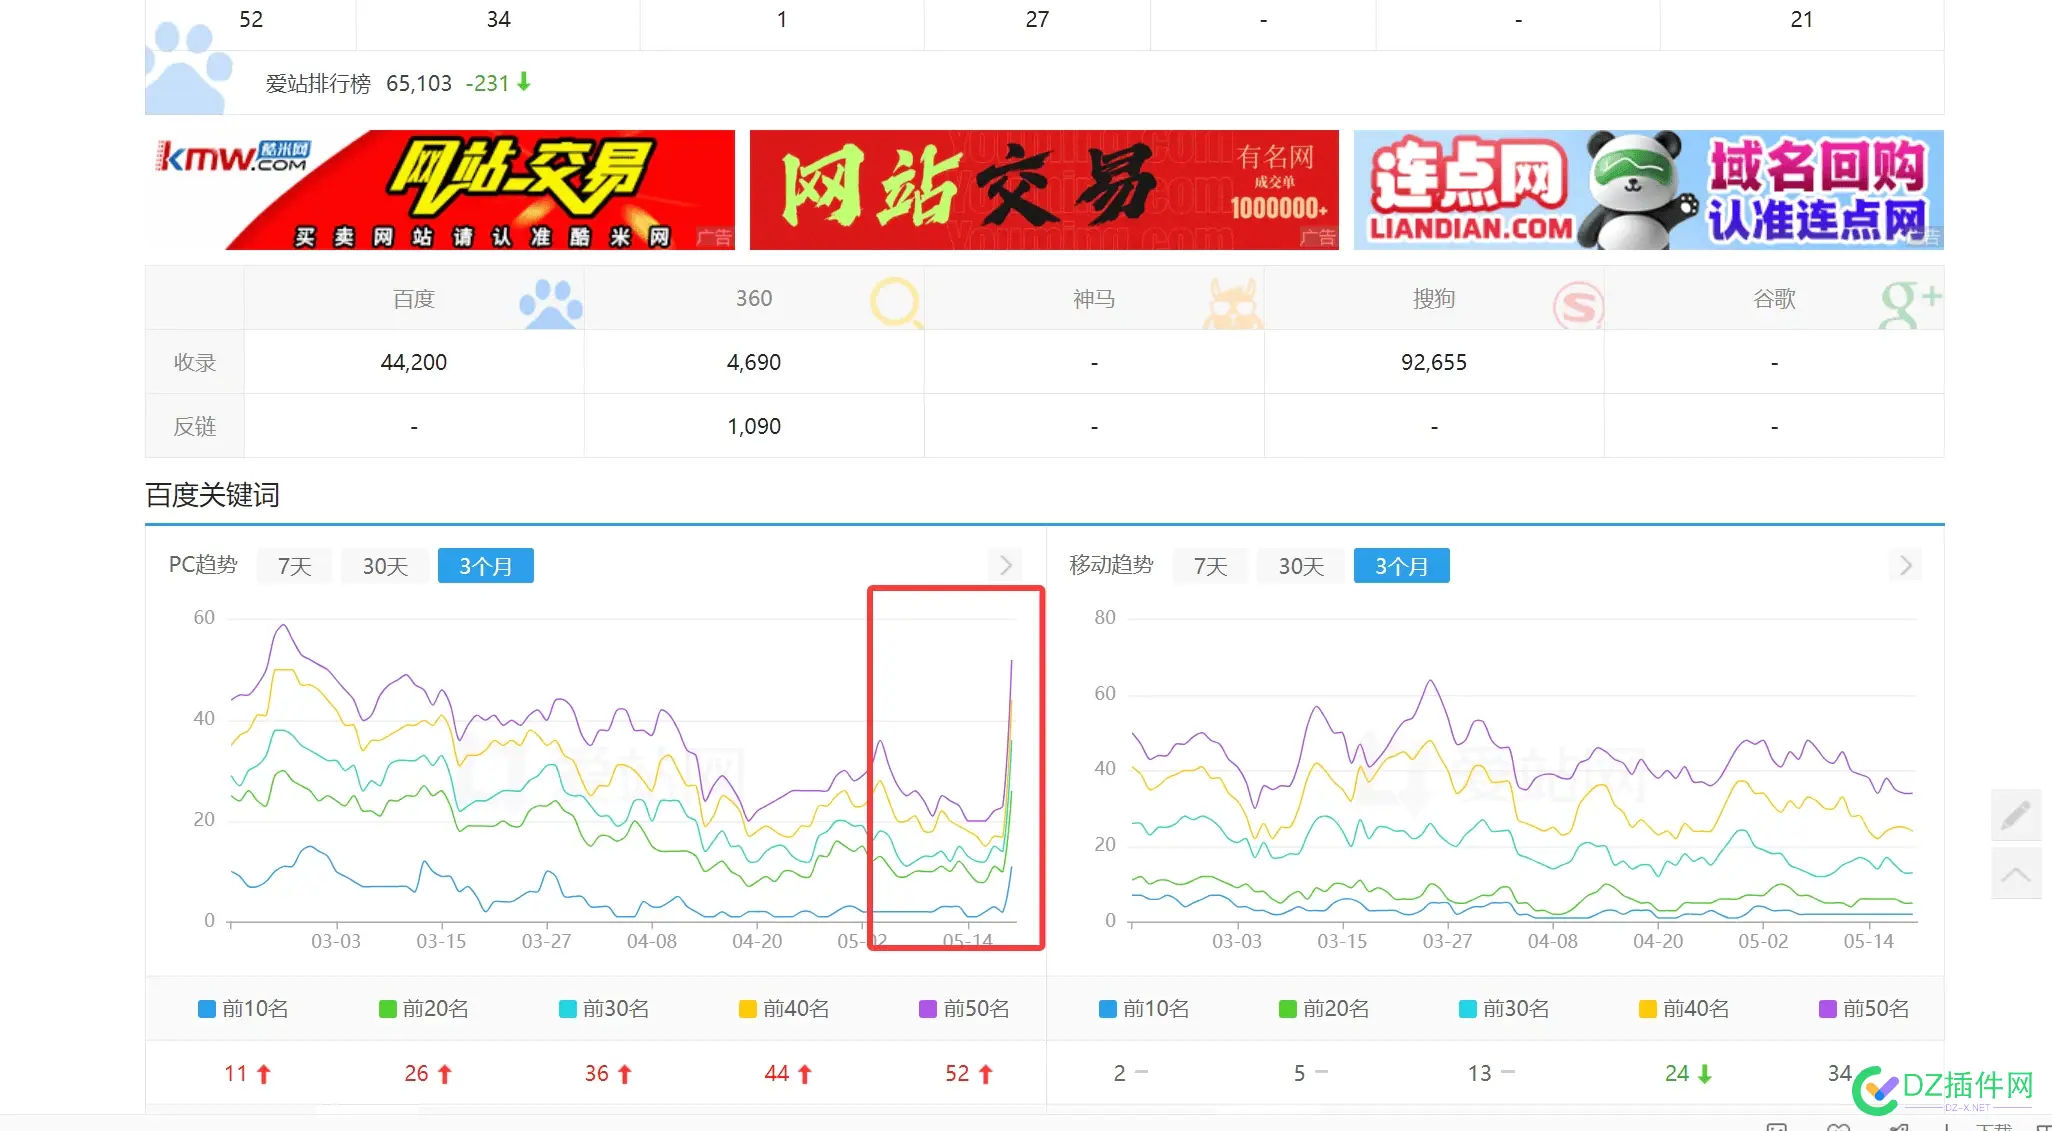2052x1131 pixels.
Task: Click 爱站排行榜 rank 65,103
Action: (419, 83)
